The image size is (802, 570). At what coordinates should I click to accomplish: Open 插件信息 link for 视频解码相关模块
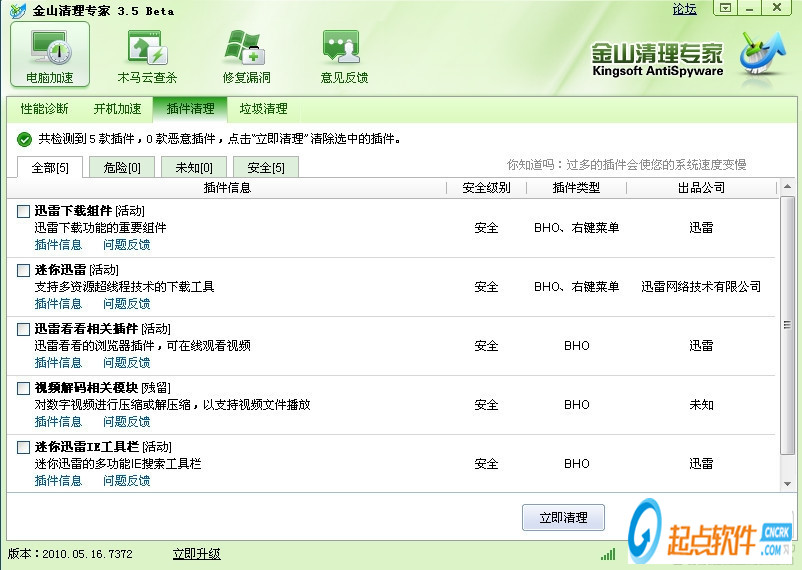pos(58,422)
